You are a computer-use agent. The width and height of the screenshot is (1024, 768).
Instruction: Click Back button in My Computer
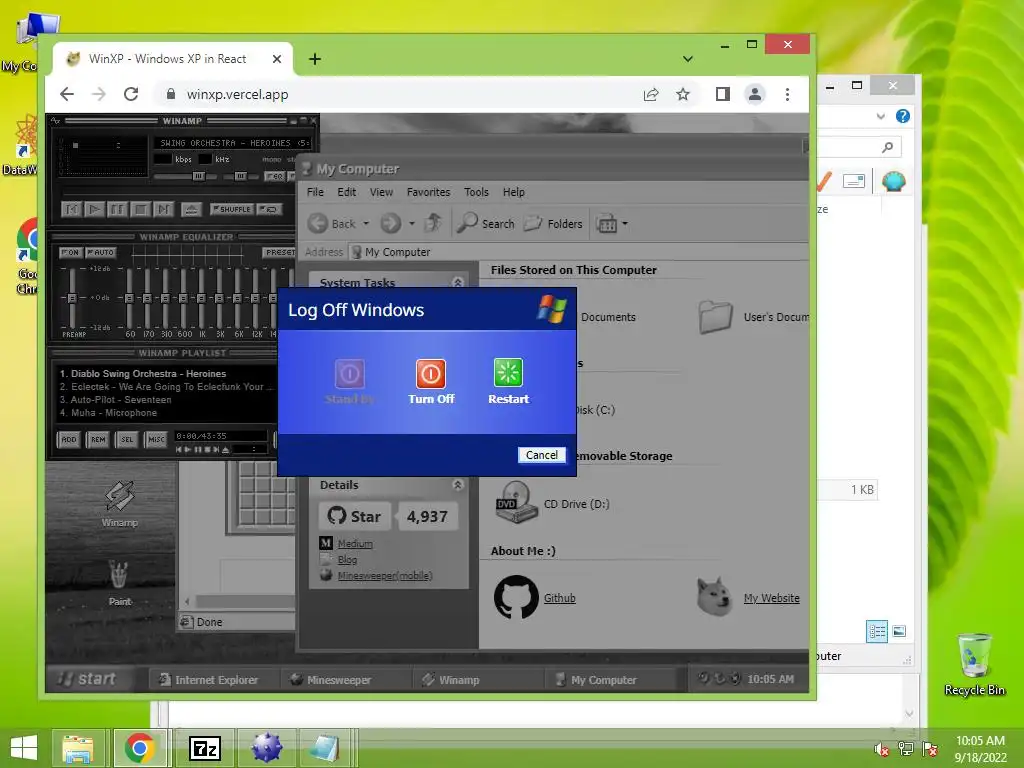point(332,223)
